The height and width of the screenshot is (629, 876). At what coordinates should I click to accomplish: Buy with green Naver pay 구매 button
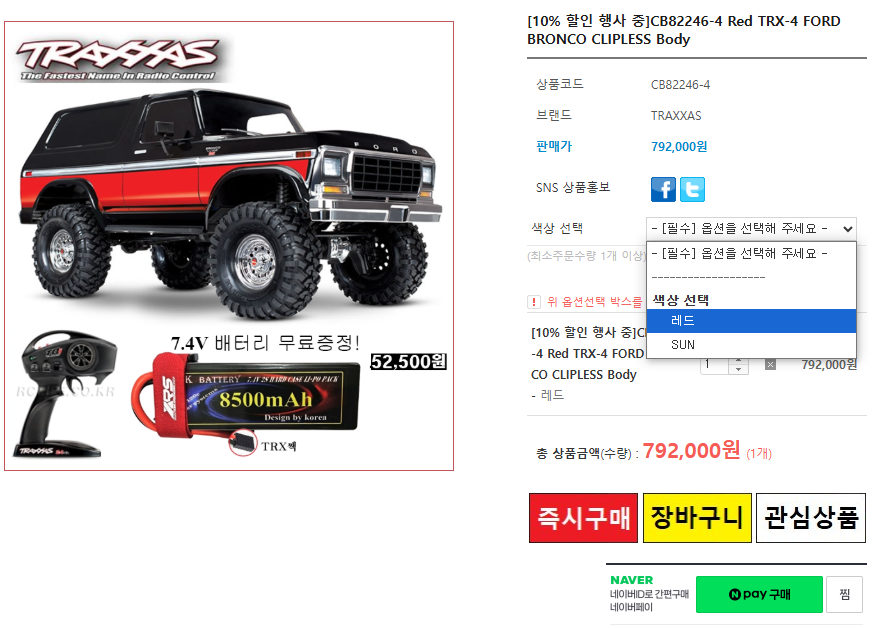click(x=759, y=594)
